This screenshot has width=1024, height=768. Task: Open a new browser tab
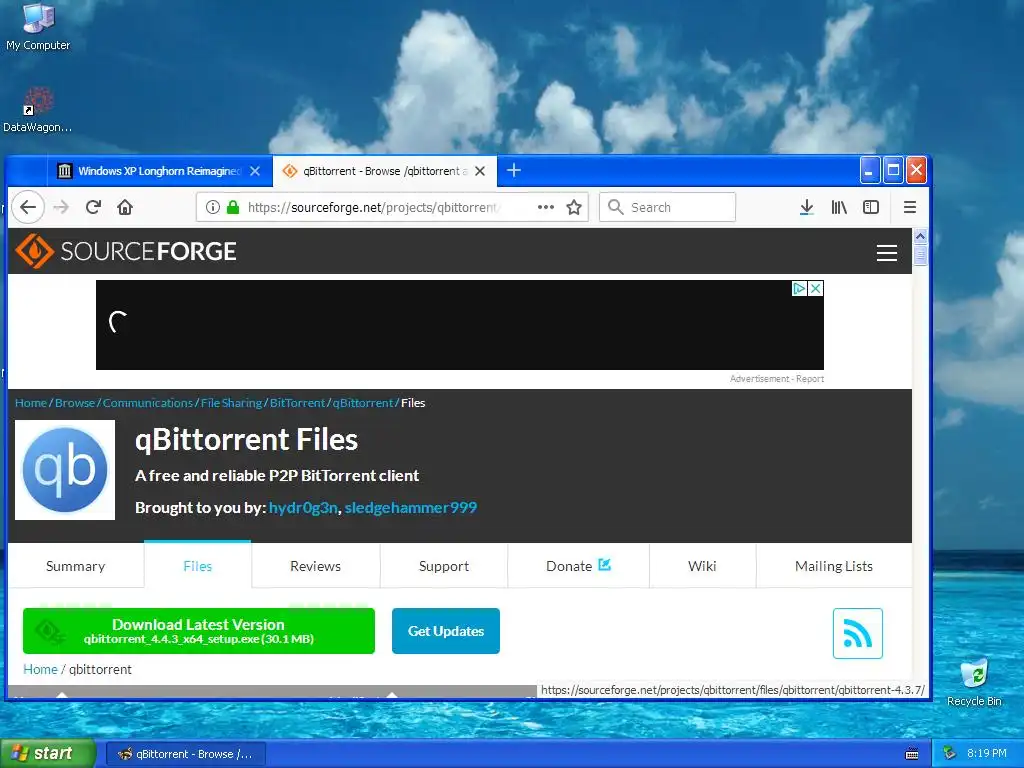514,170
